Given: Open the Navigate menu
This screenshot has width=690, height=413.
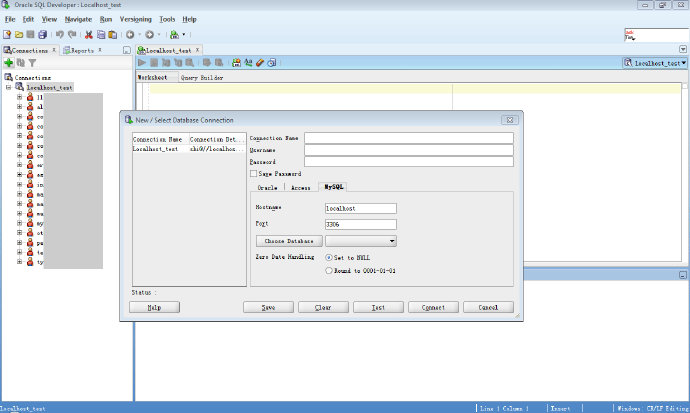Looking at the screenshot, I should pyautogui.click(x=78, y=19).
